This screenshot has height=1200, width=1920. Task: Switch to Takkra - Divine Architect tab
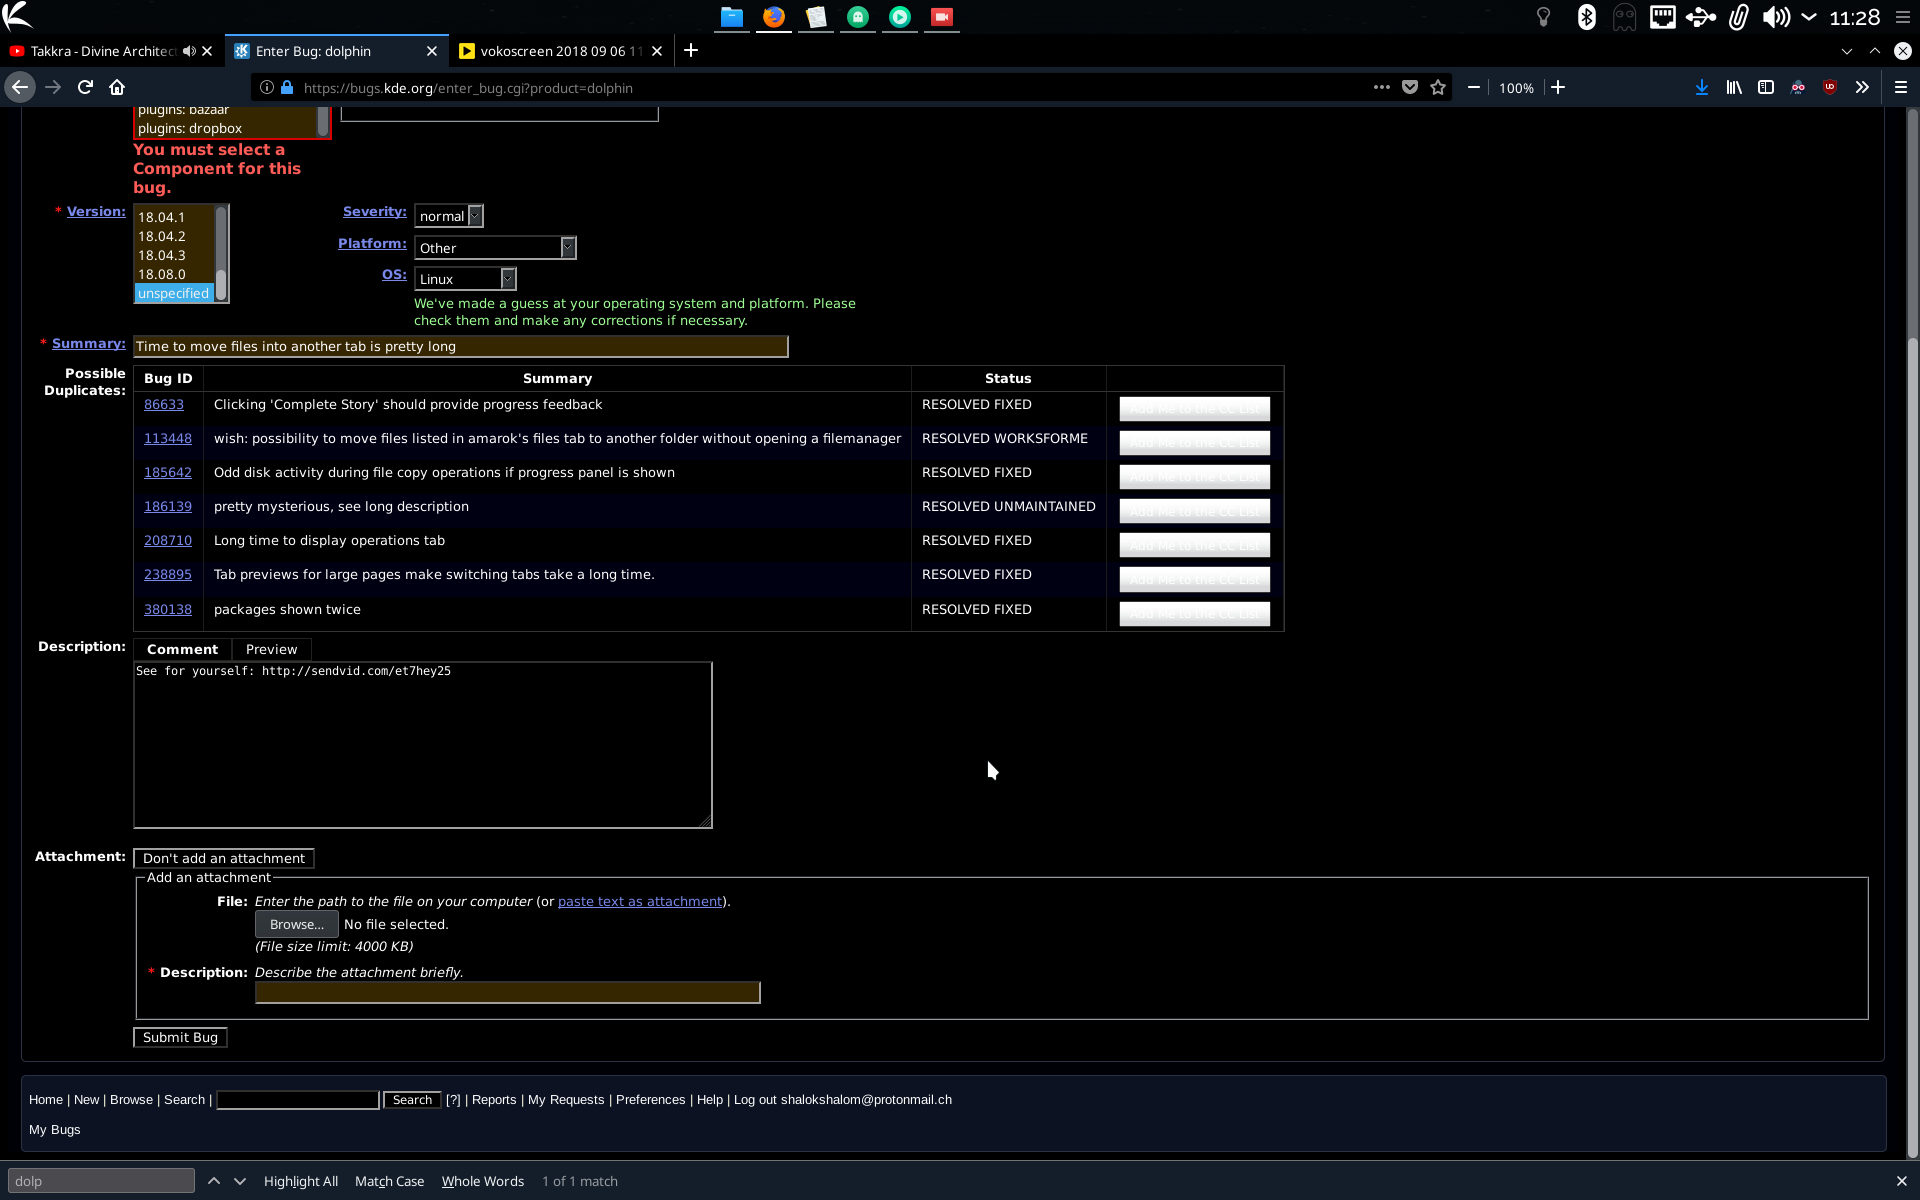point(102,51)
